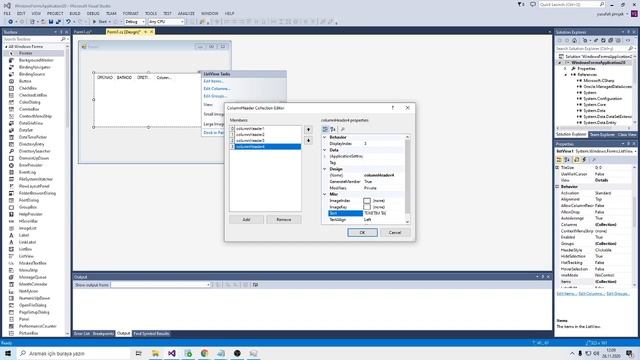
Task: Switch to the Form1.cs code tab
Action: (x=83, y=32)
